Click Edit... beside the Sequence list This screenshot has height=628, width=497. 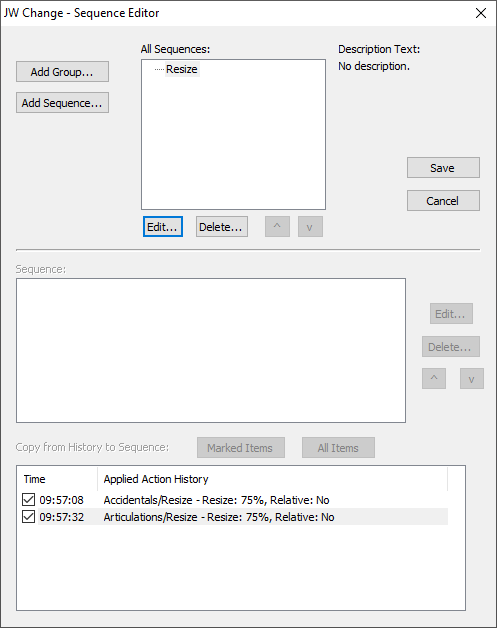coord(451,314)
